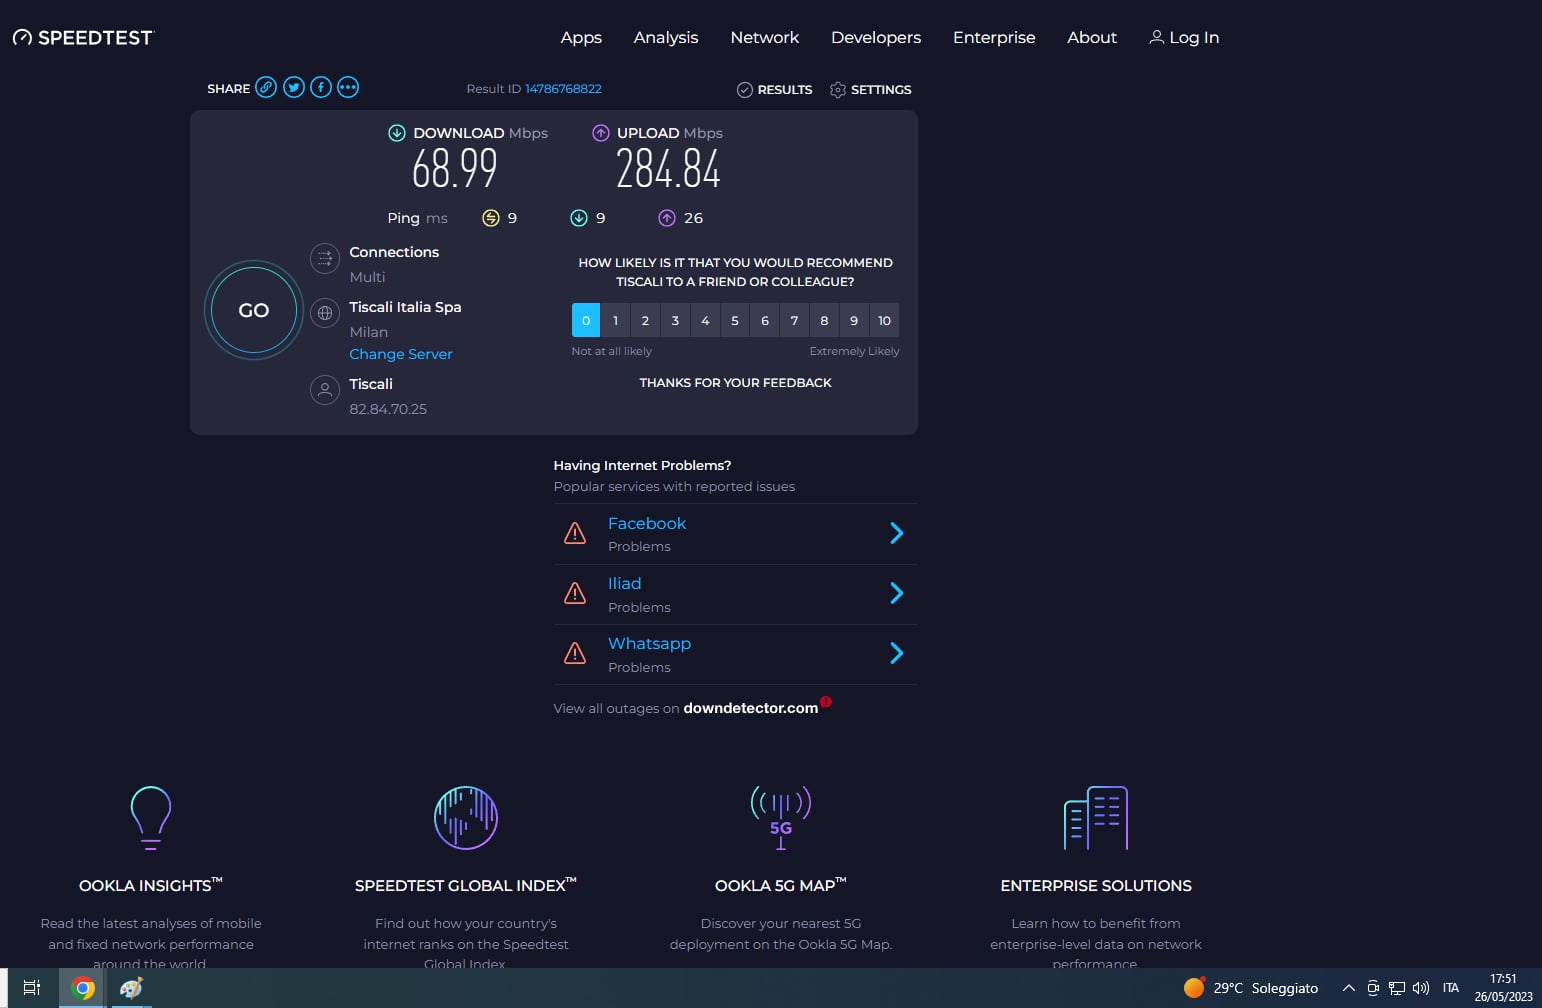This screenshot has height=1008, width=1542.
Task: Open the Developers menu
Action: tap(876, 37)
